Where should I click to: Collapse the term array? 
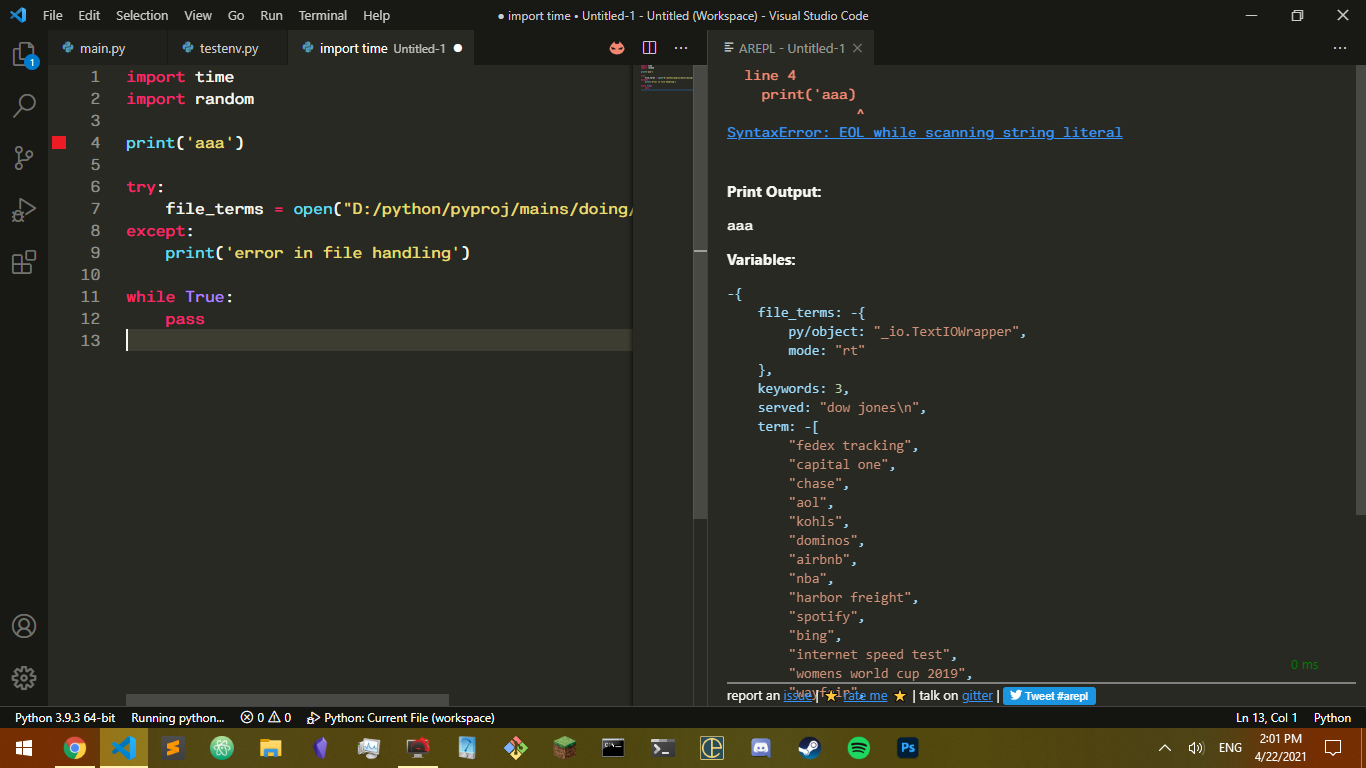[808, 427]
